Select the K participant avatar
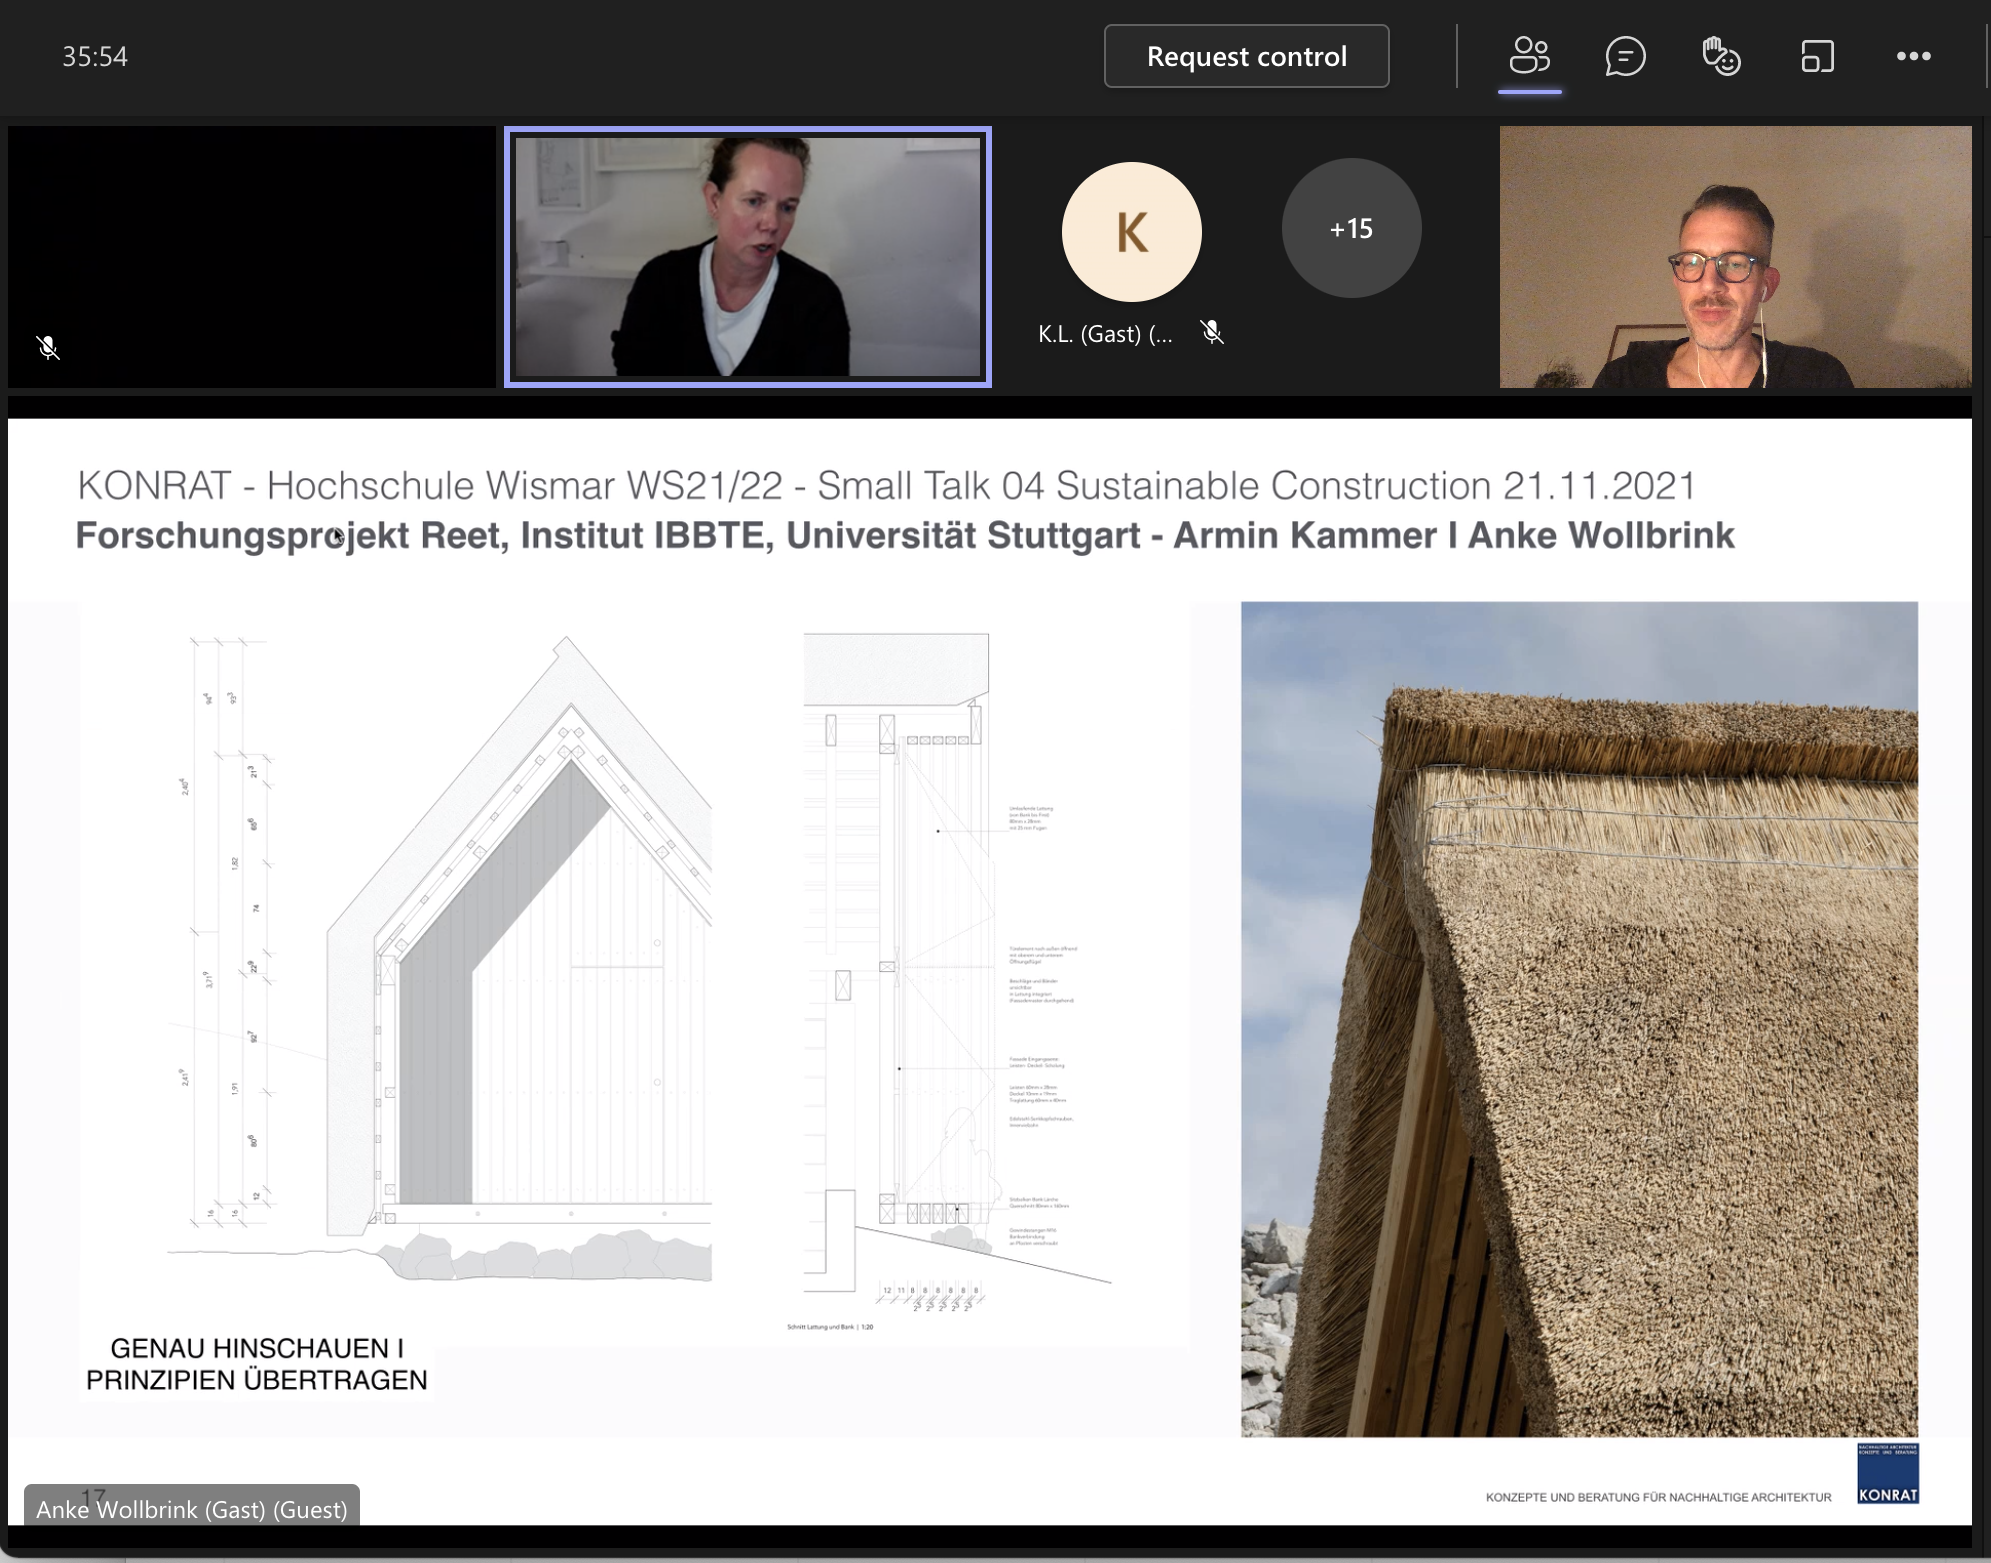The image size is (1991, 1563). coord(1131,232)
